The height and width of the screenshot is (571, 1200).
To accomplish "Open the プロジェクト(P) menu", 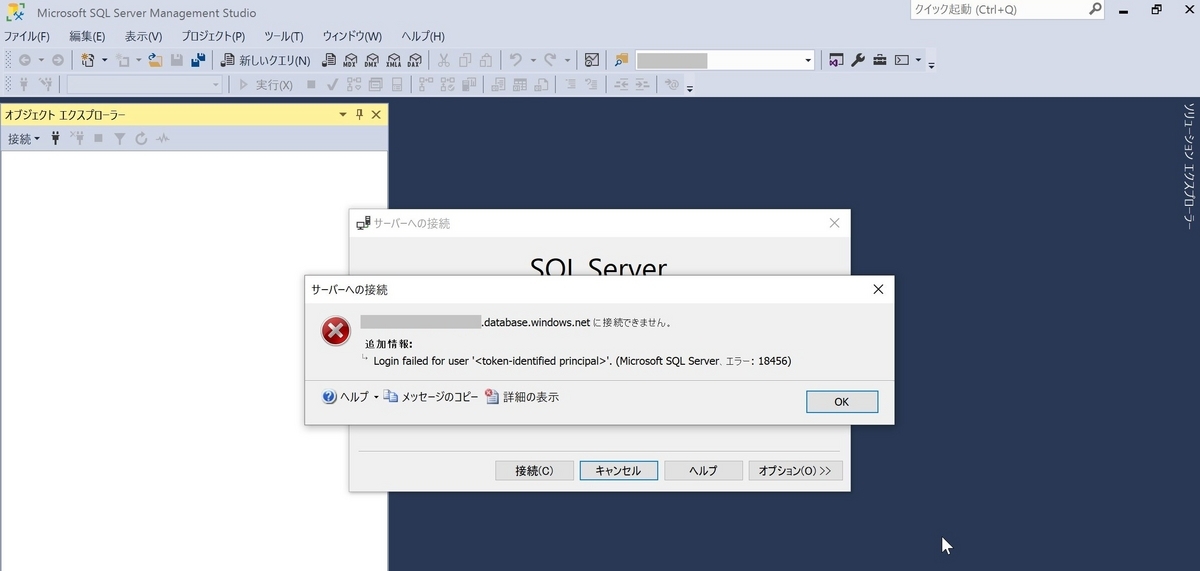I will (213, 36).
